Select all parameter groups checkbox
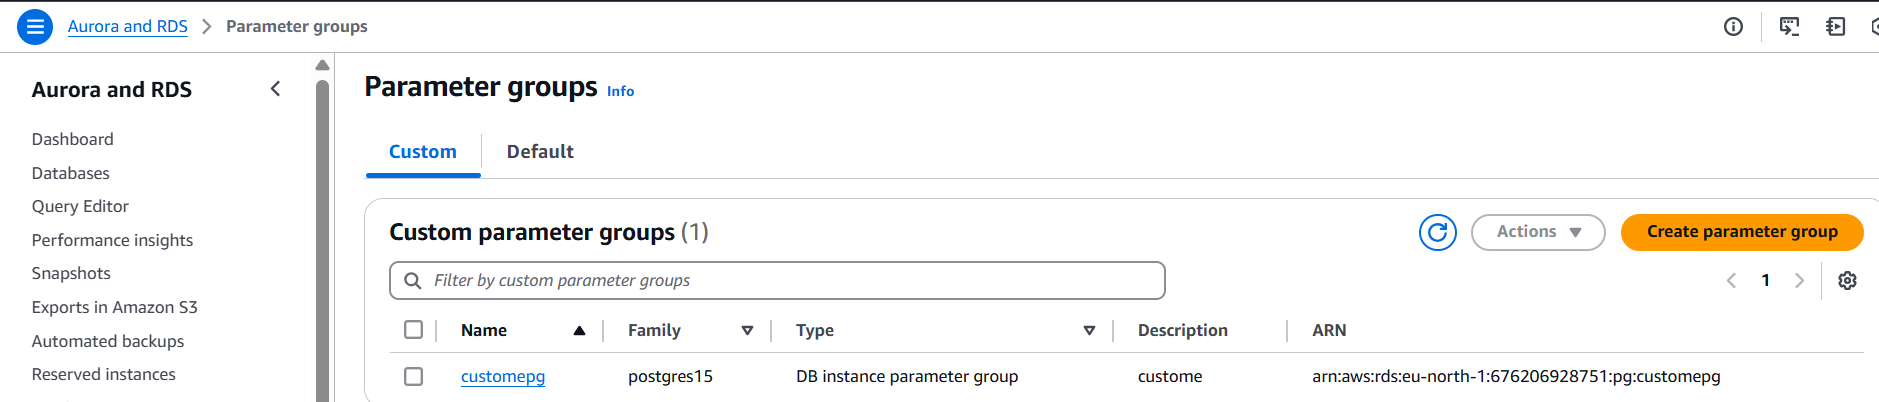This screenshot has width=1879, height=402. point(413,330)
